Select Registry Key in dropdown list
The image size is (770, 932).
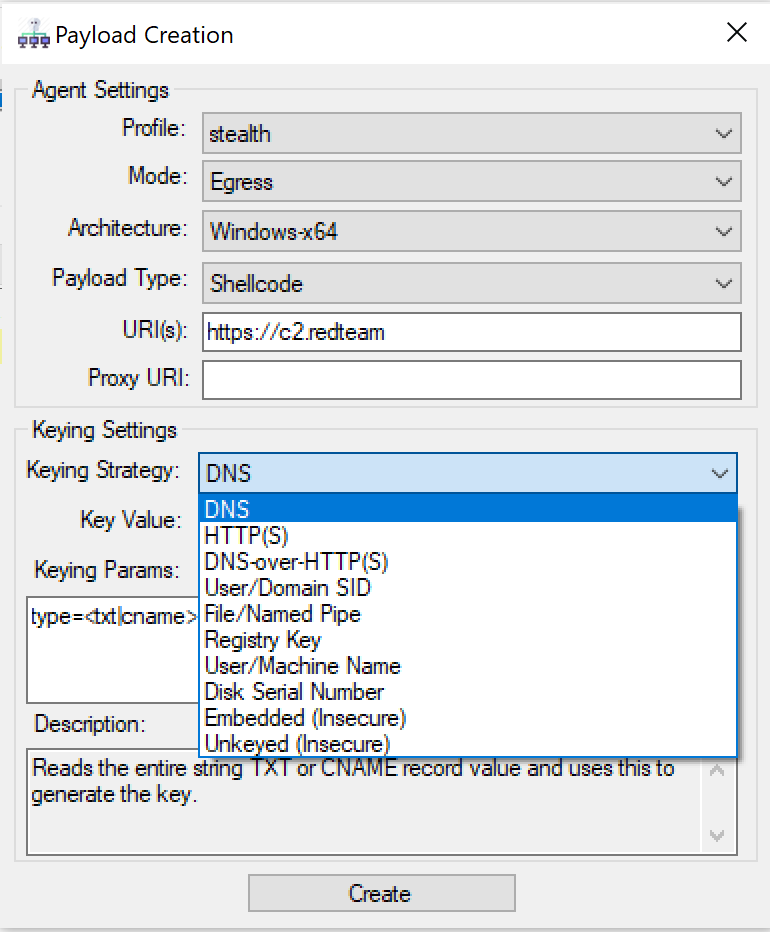[x=467, y=640]
